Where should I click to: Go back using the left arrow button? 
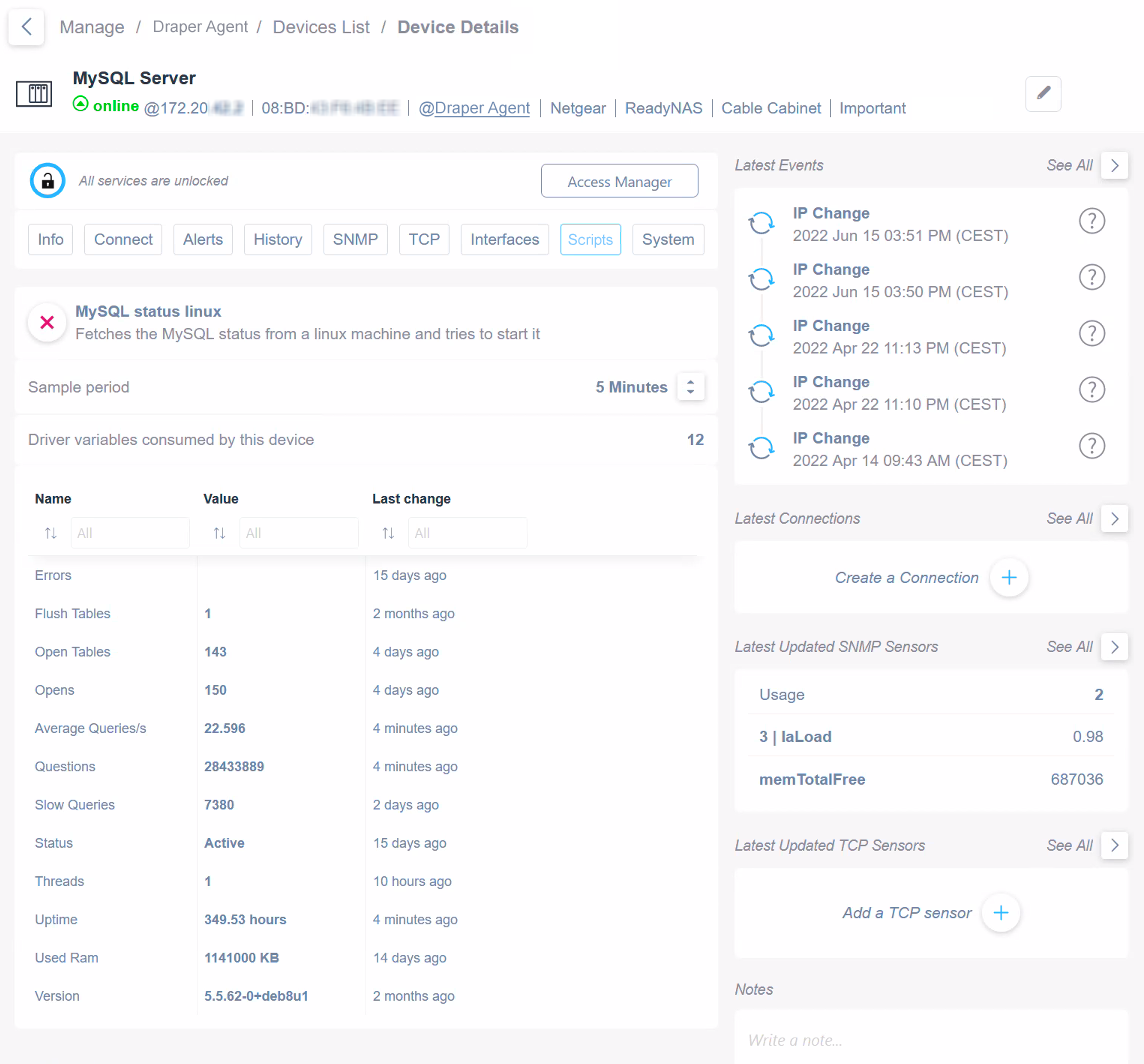(26, 27)
